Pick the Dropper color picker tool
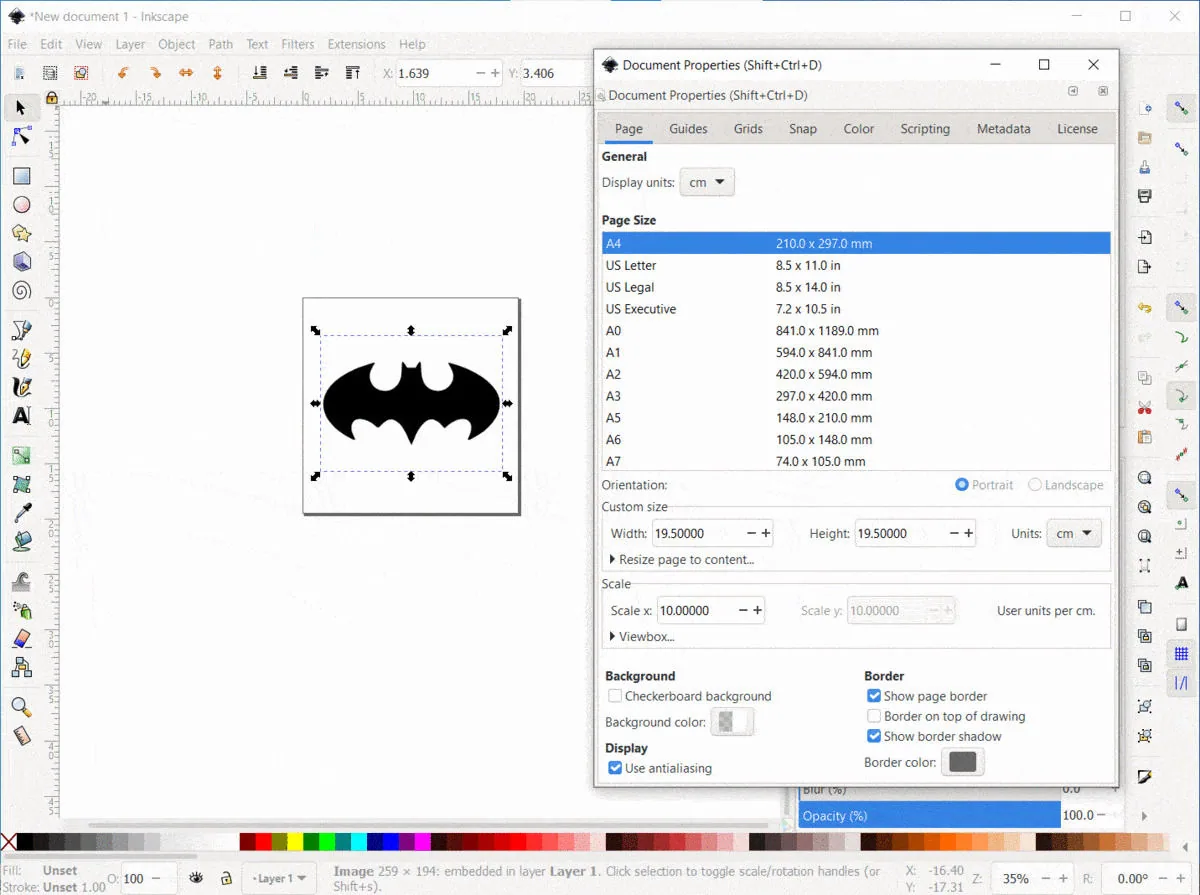 [21, 513]
